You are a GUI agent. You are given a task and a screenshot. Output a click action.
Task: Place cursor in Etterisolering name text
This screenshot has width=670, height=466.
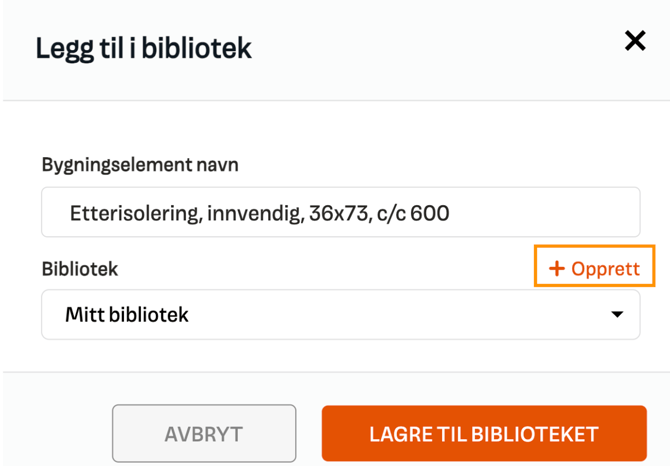coord(259,213)
